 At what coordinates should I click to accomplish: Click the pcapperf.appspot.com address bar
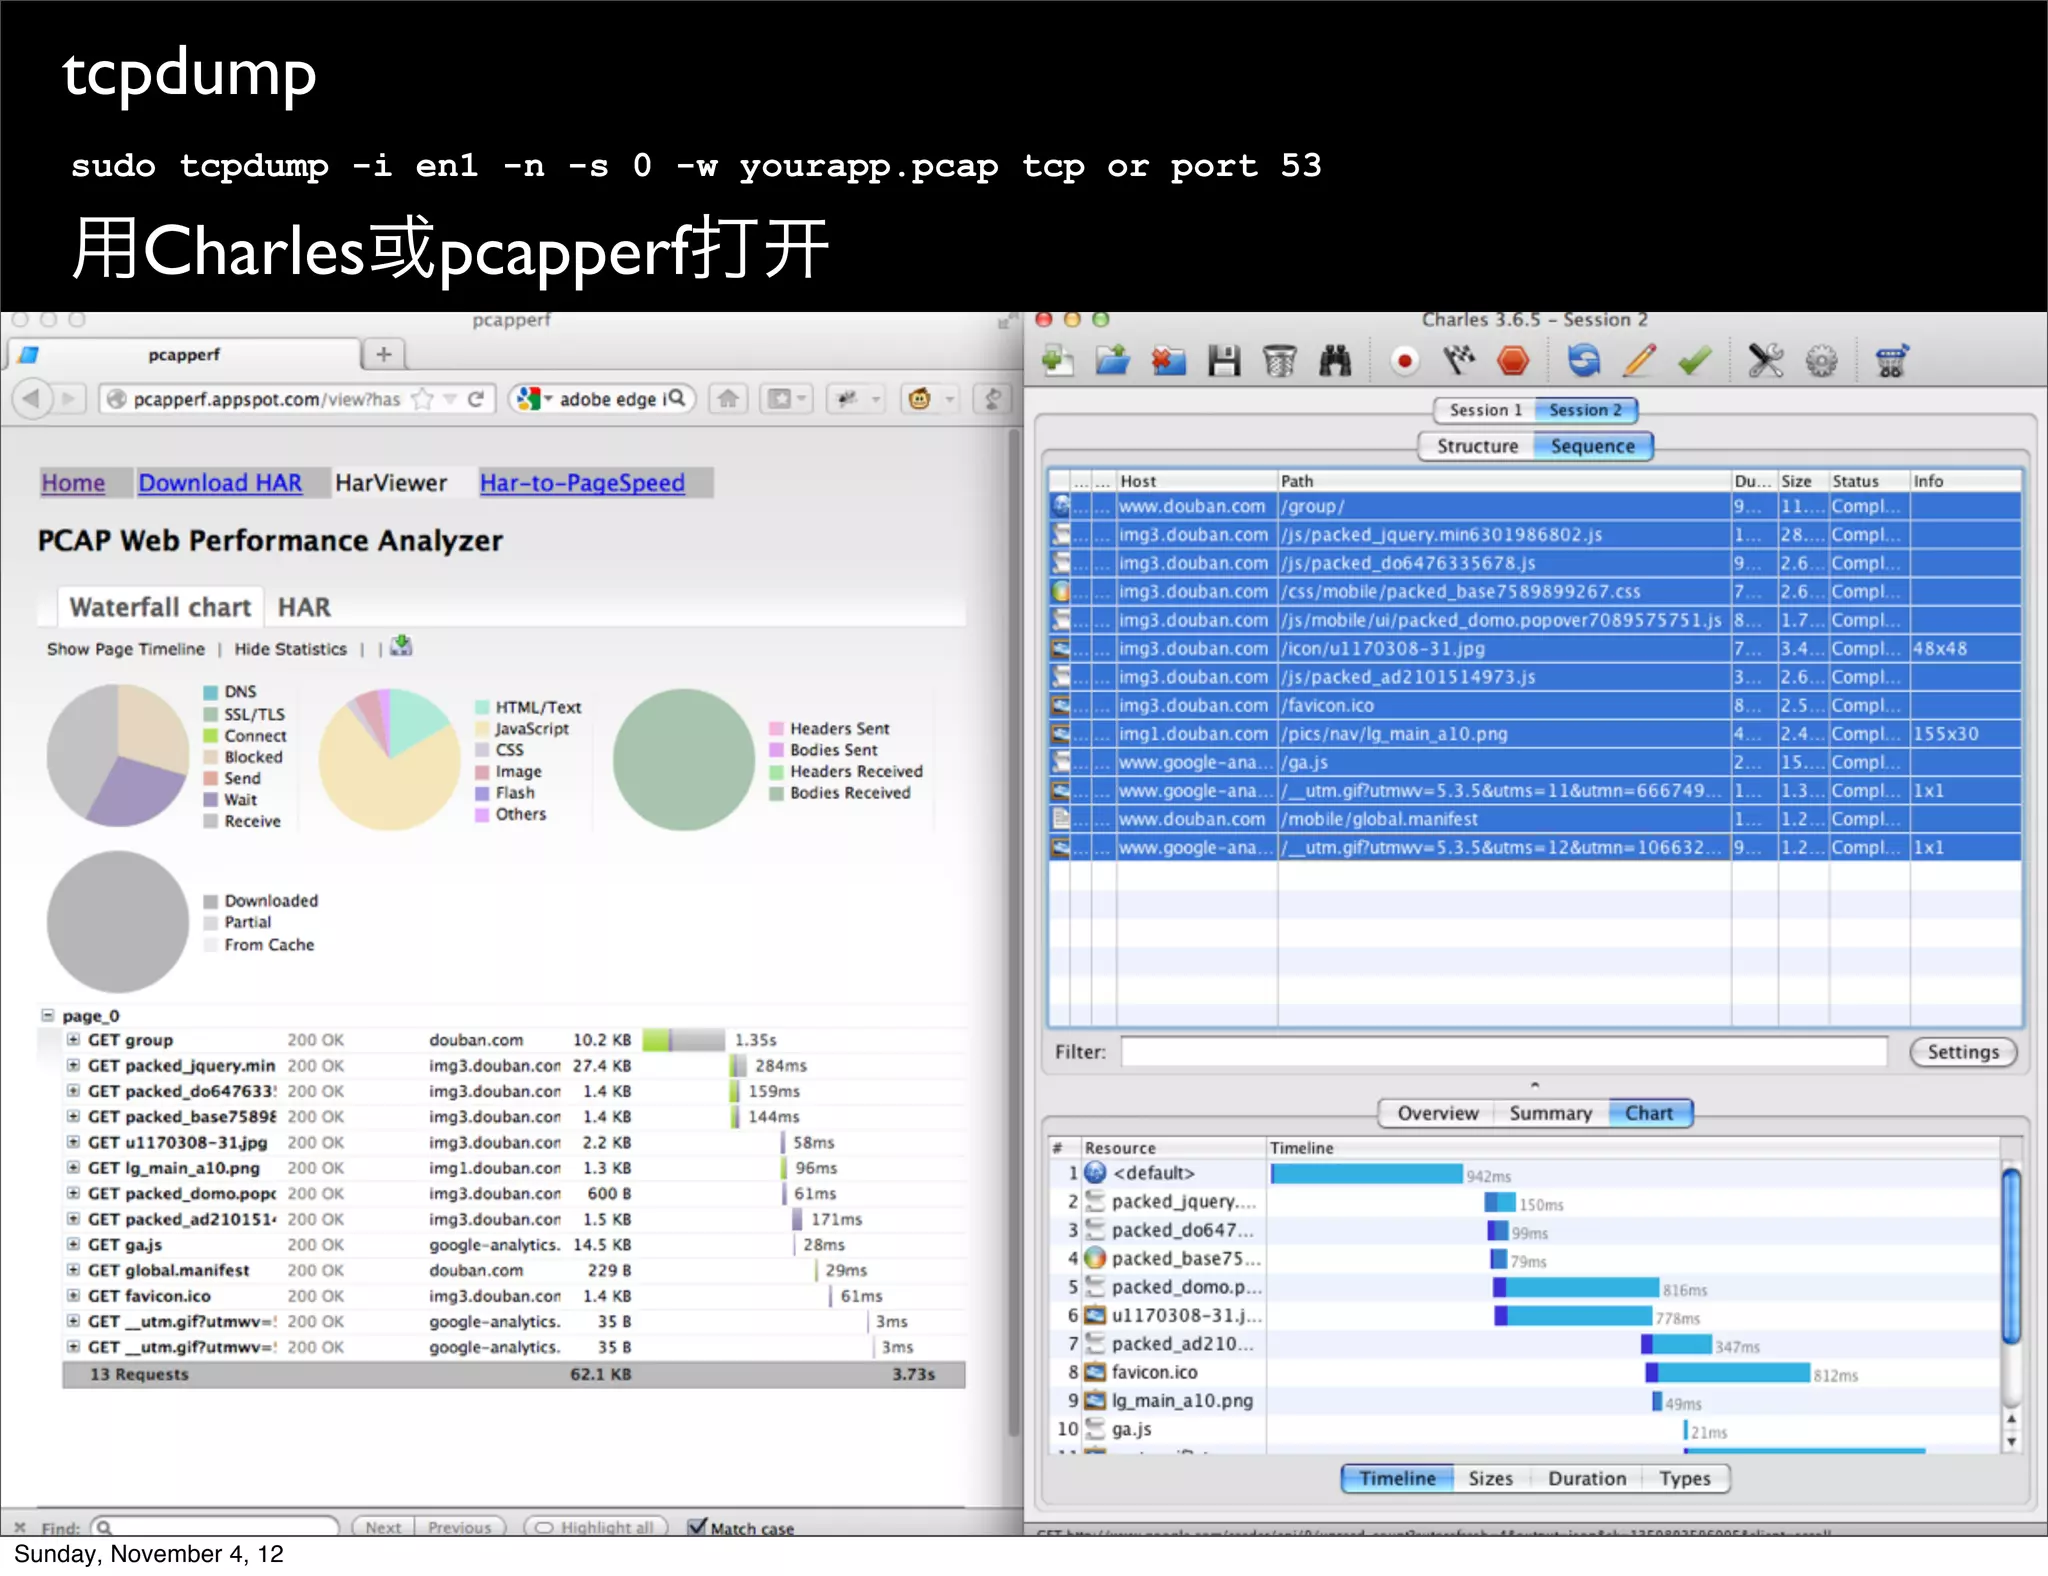(266, 399)
